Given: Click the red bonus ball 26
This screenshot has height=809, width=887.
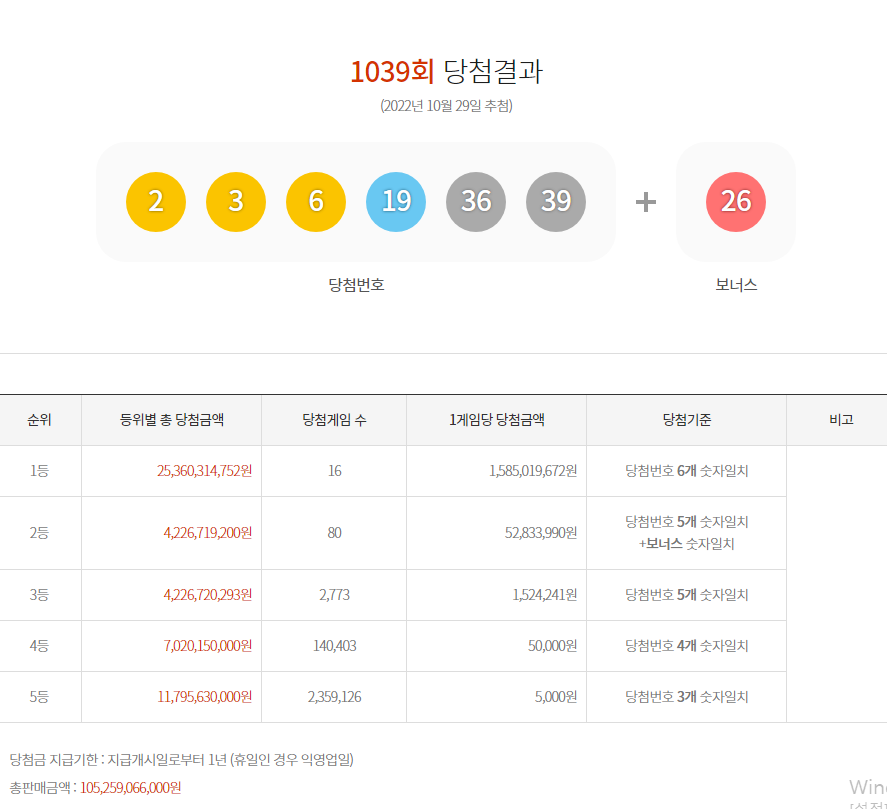Looking at the screenshot, I should (x=736, y=202).
